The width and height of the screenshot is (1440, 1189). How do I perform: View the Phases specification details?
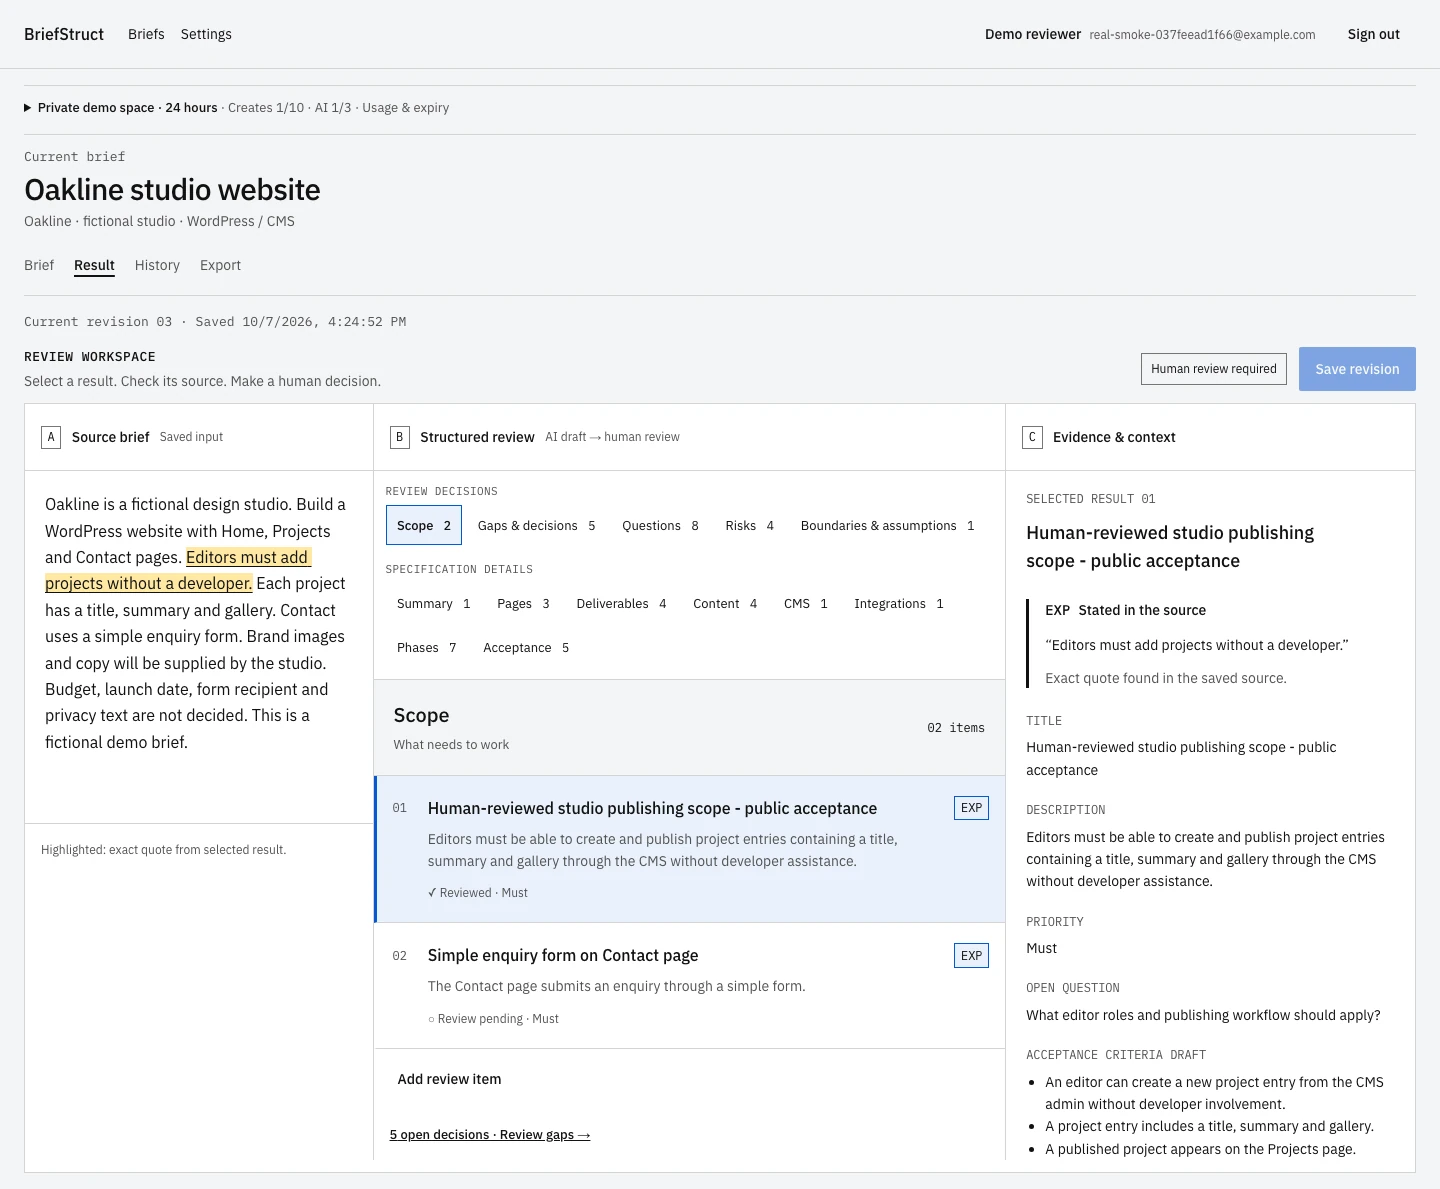426,648
